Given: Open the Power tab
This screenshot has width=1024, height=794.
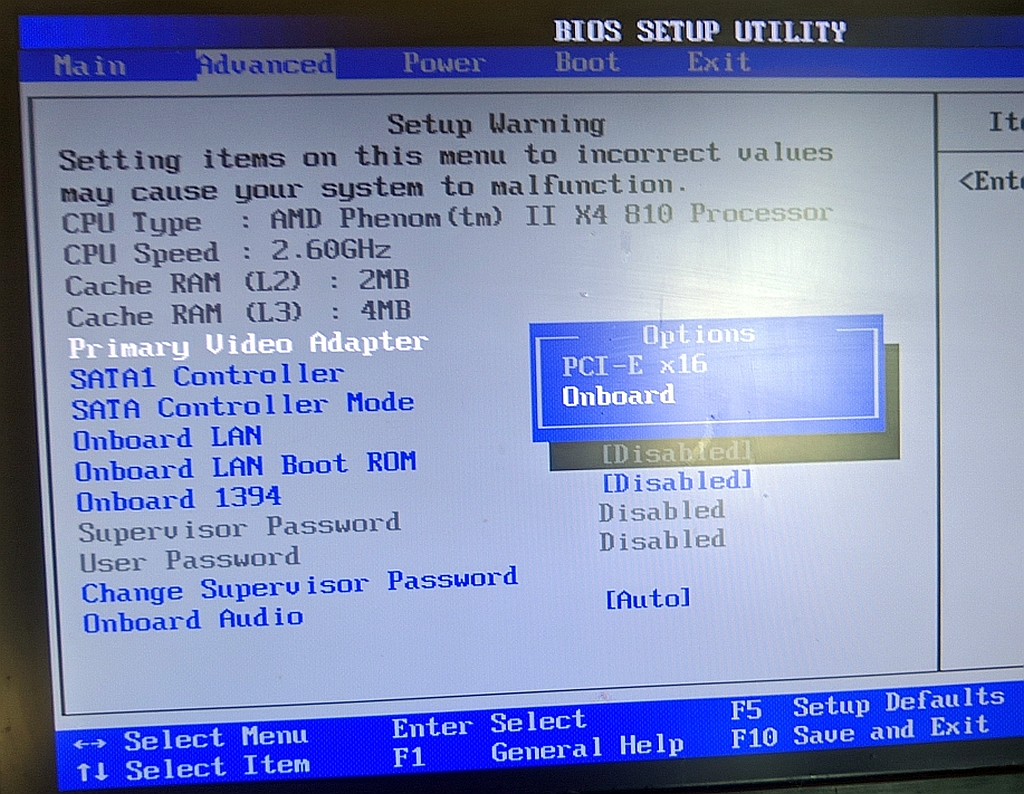Looking at the screenshot, I should pos(443,63).
